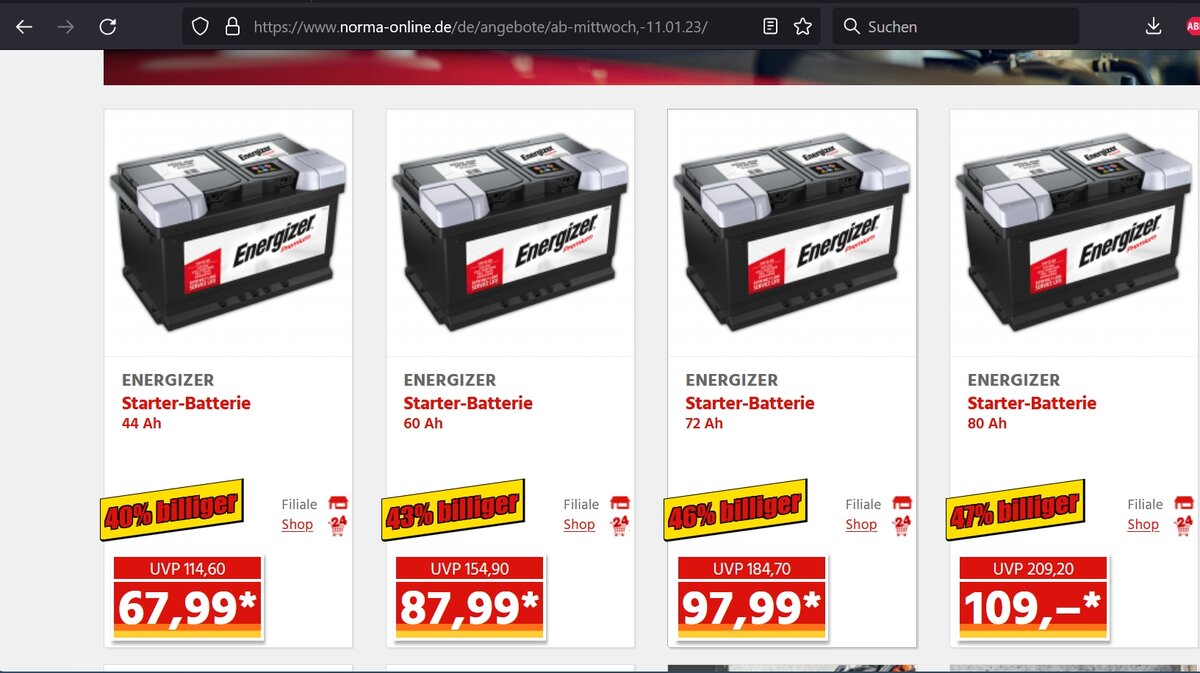Screen dimensions: 1200x673
Task: Go back using browser back arrow
Action: point(24,27)
